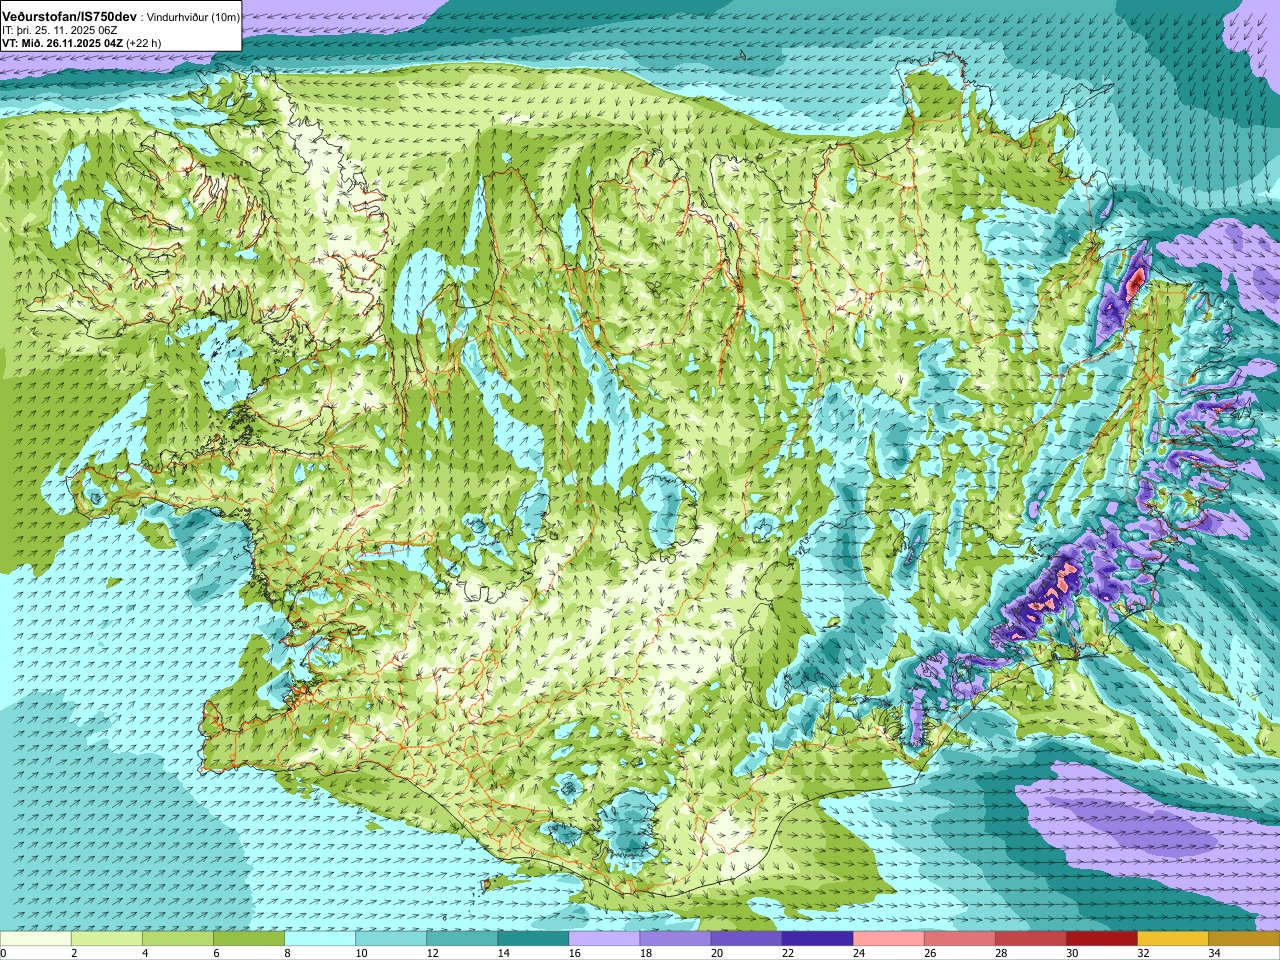This screenshot has height=960, width=1280.
Task: Click the medium green 4–6 legend swatch
Action: 178,939
